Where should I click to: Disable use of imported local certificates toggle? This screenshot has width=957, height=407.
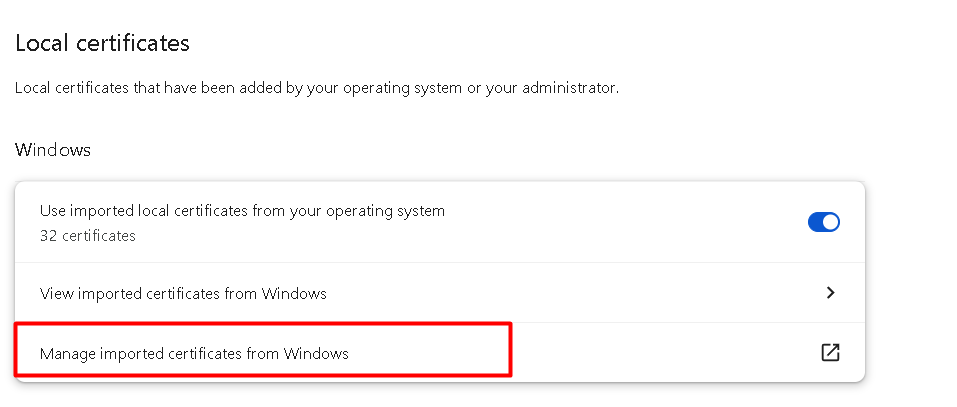(823, 222)
